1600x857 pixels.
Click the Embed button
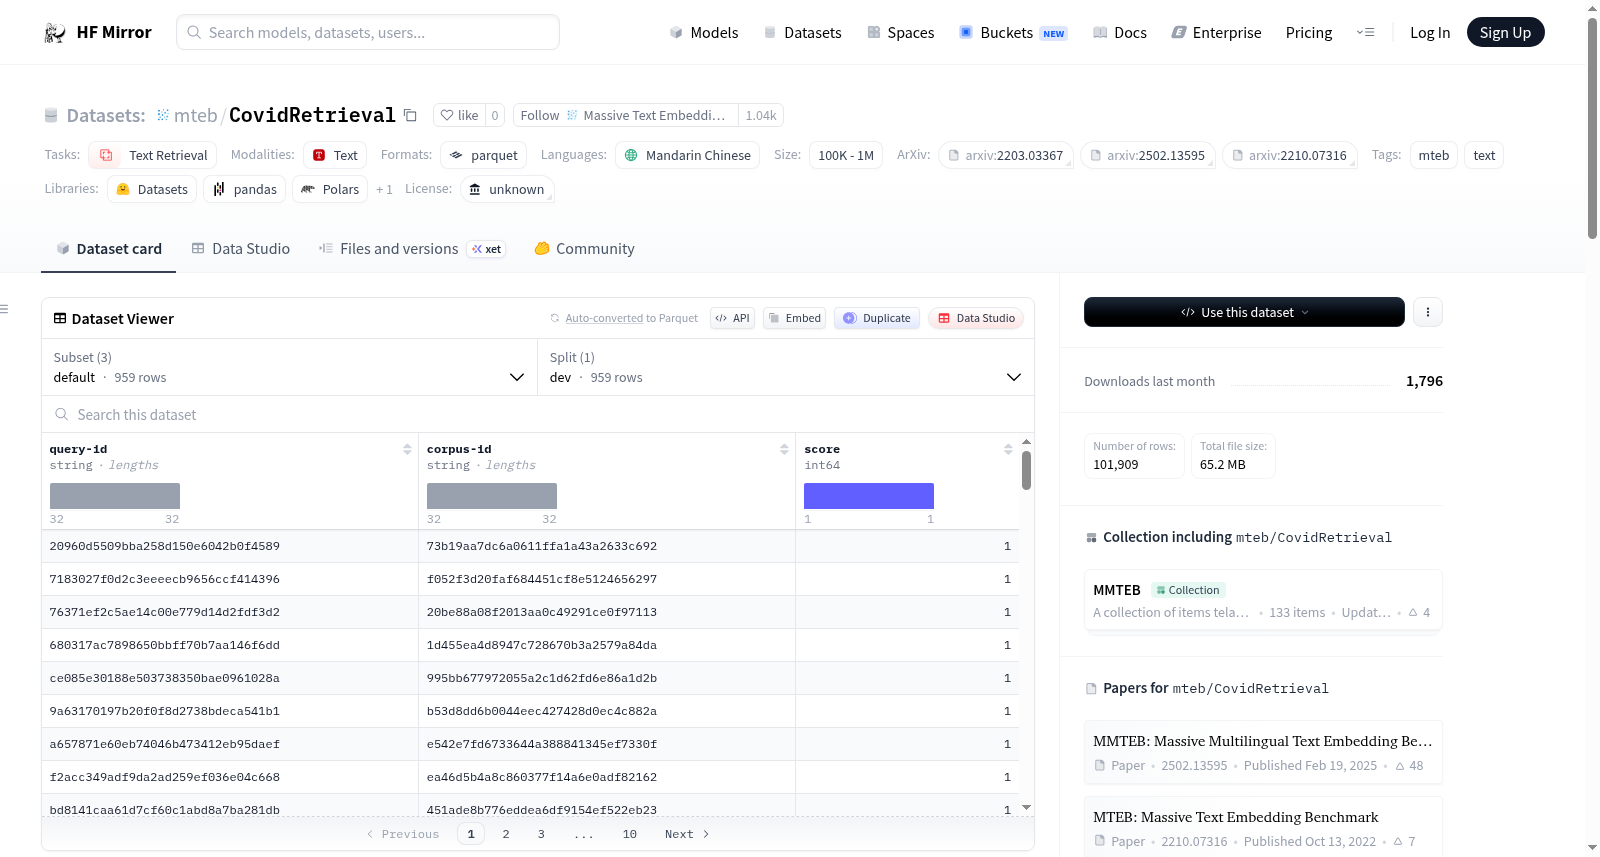(795, 318)
